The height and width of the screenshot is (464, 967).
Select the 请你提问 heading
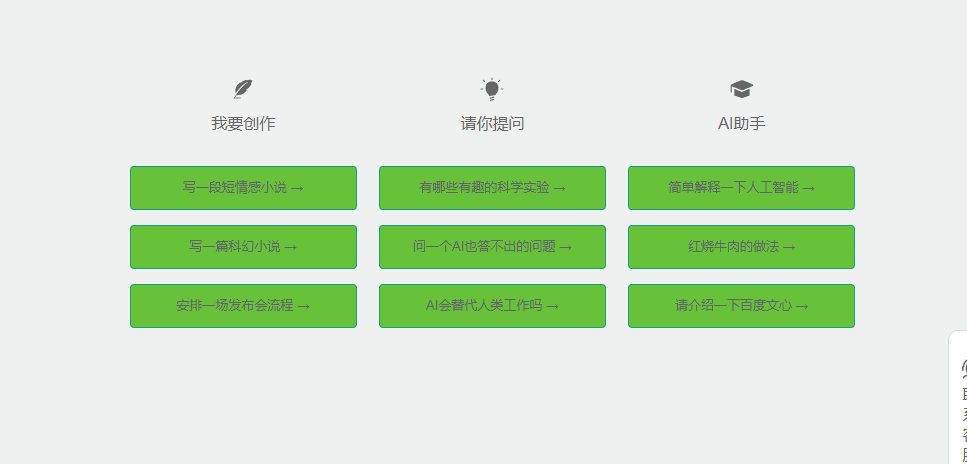click(492, 123)
